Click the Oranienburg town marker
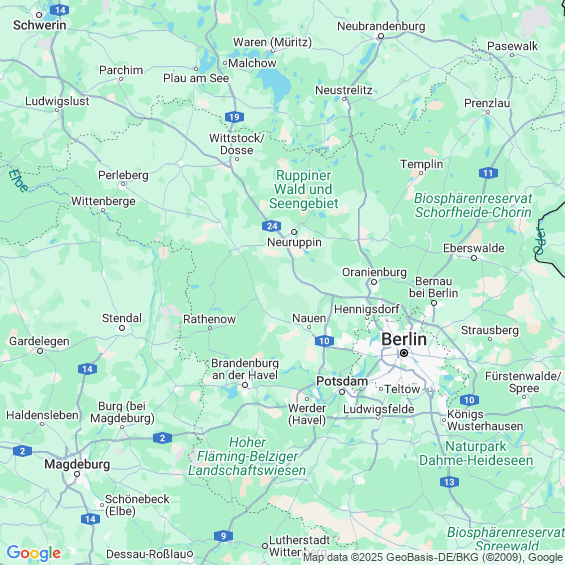This screenshot has width=565, height=565. pos(374,282)
